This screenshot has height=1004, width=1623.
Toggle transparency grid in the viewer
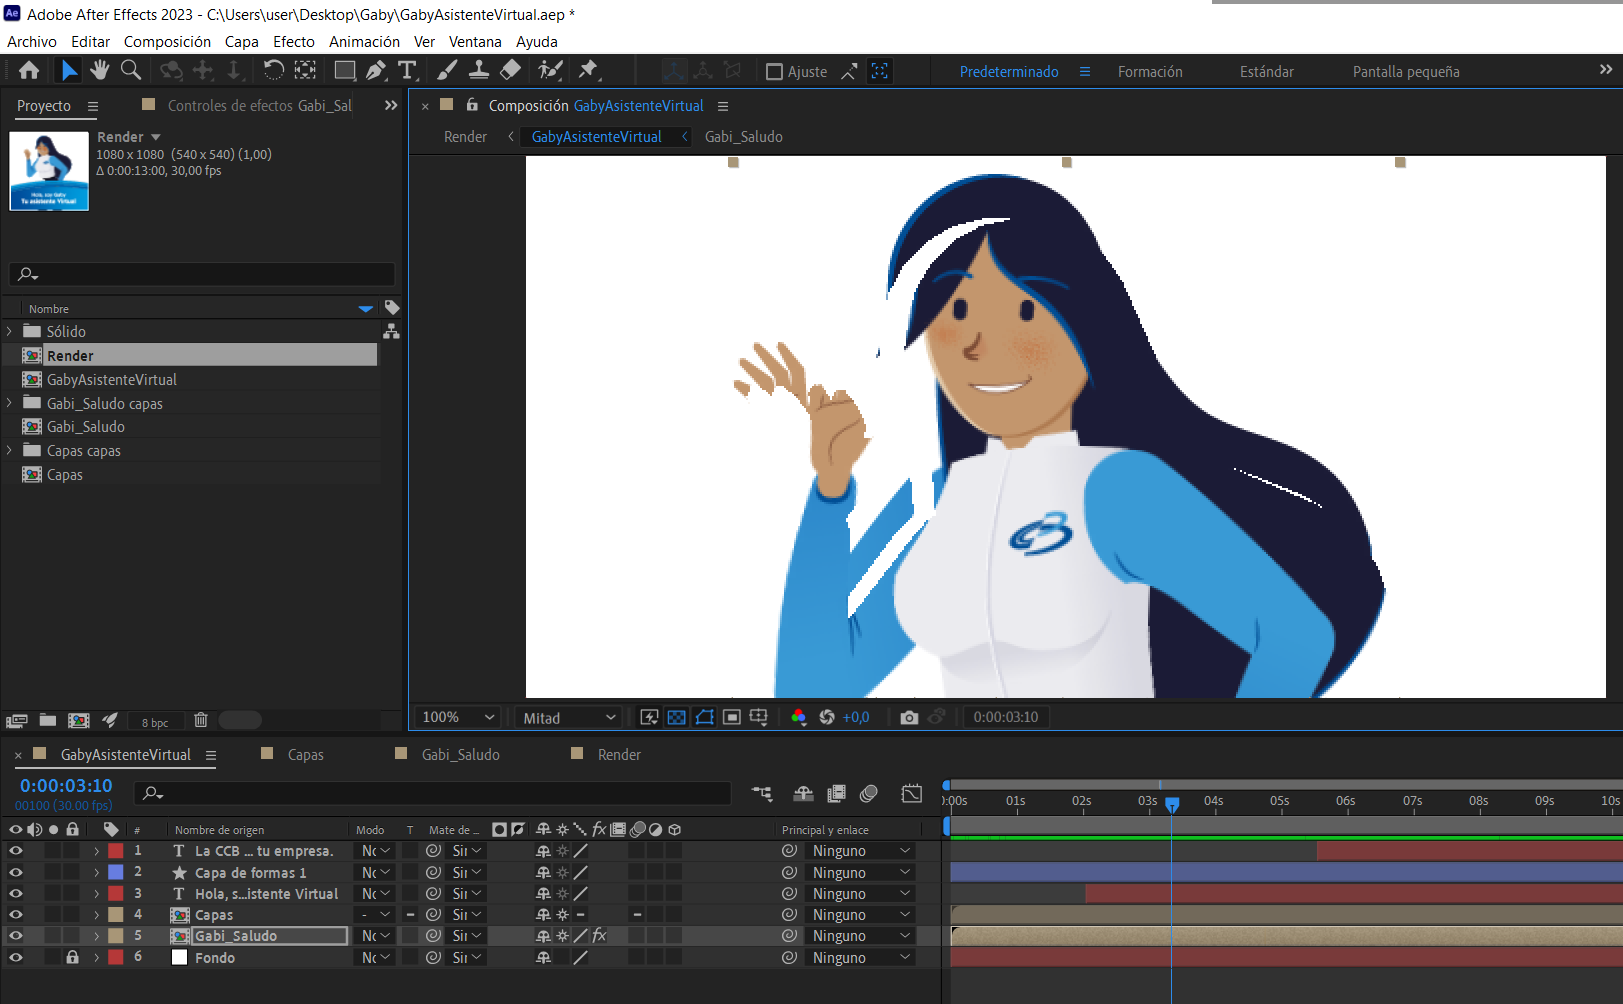[677, 717]
